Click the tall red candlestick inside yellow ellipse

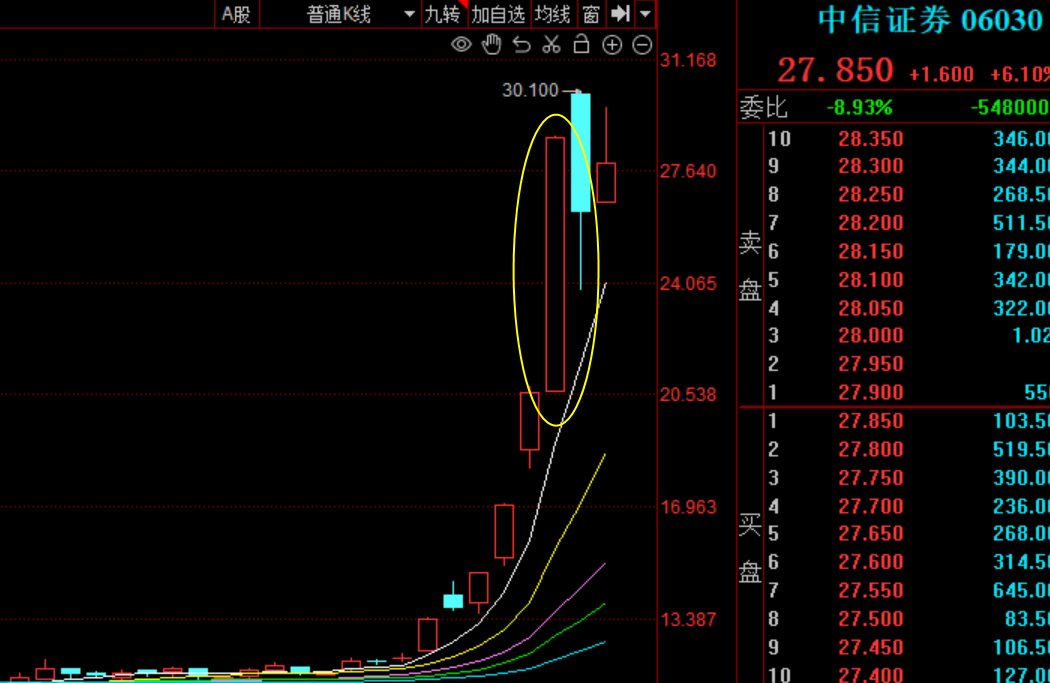(555, 263)
